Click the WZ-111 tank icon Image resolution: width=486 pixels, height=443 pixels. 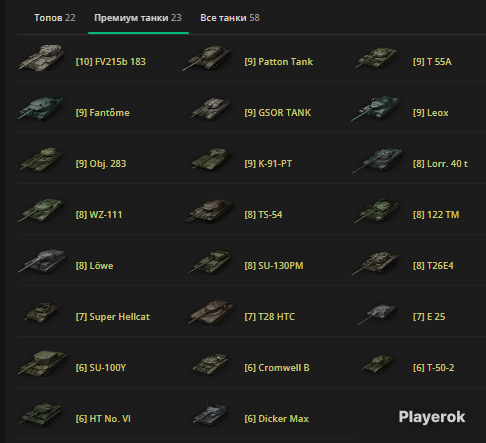42,210
